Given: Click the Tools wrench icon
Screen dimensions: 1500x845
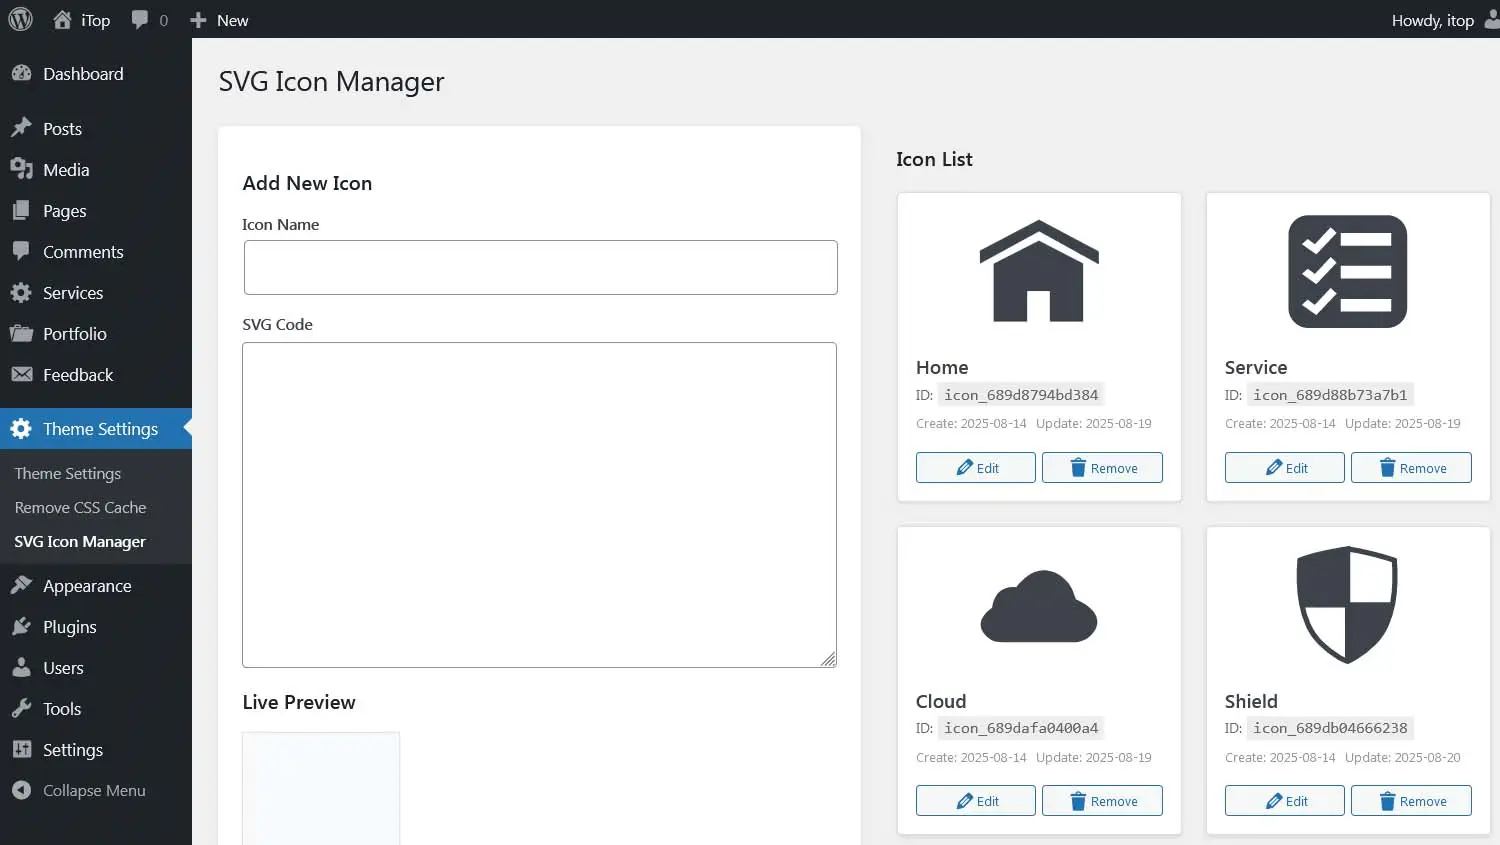Looking at the screenshot, I should (x=21, y=708).
